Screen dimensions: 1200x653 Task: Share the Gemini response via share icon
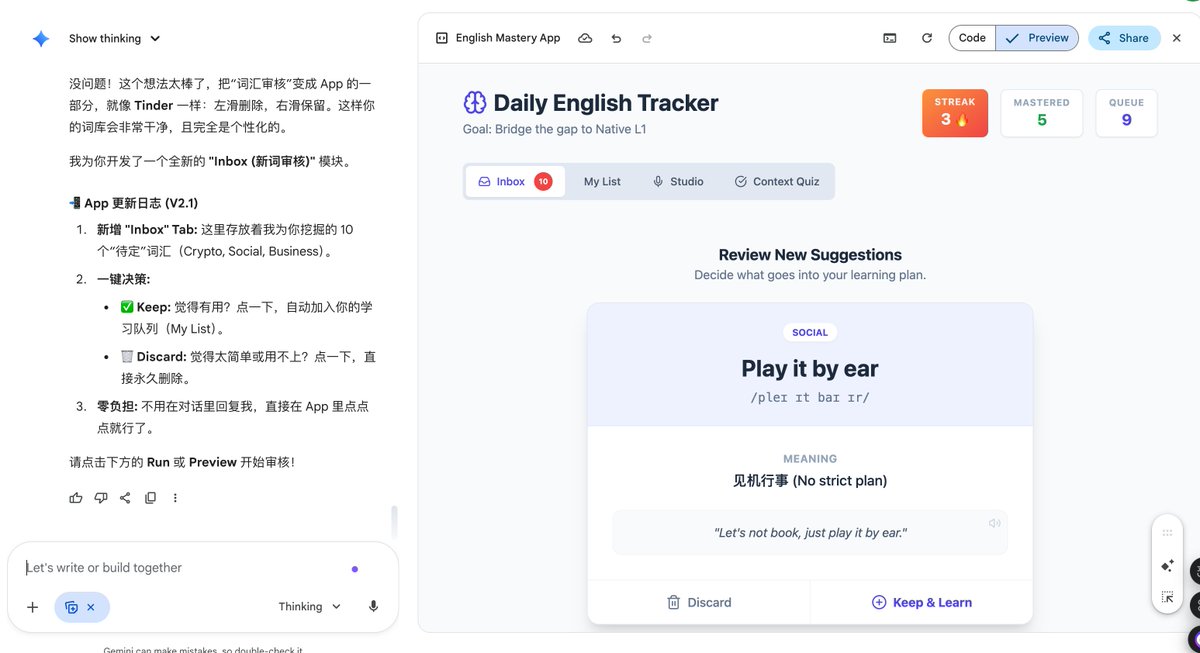125,498
